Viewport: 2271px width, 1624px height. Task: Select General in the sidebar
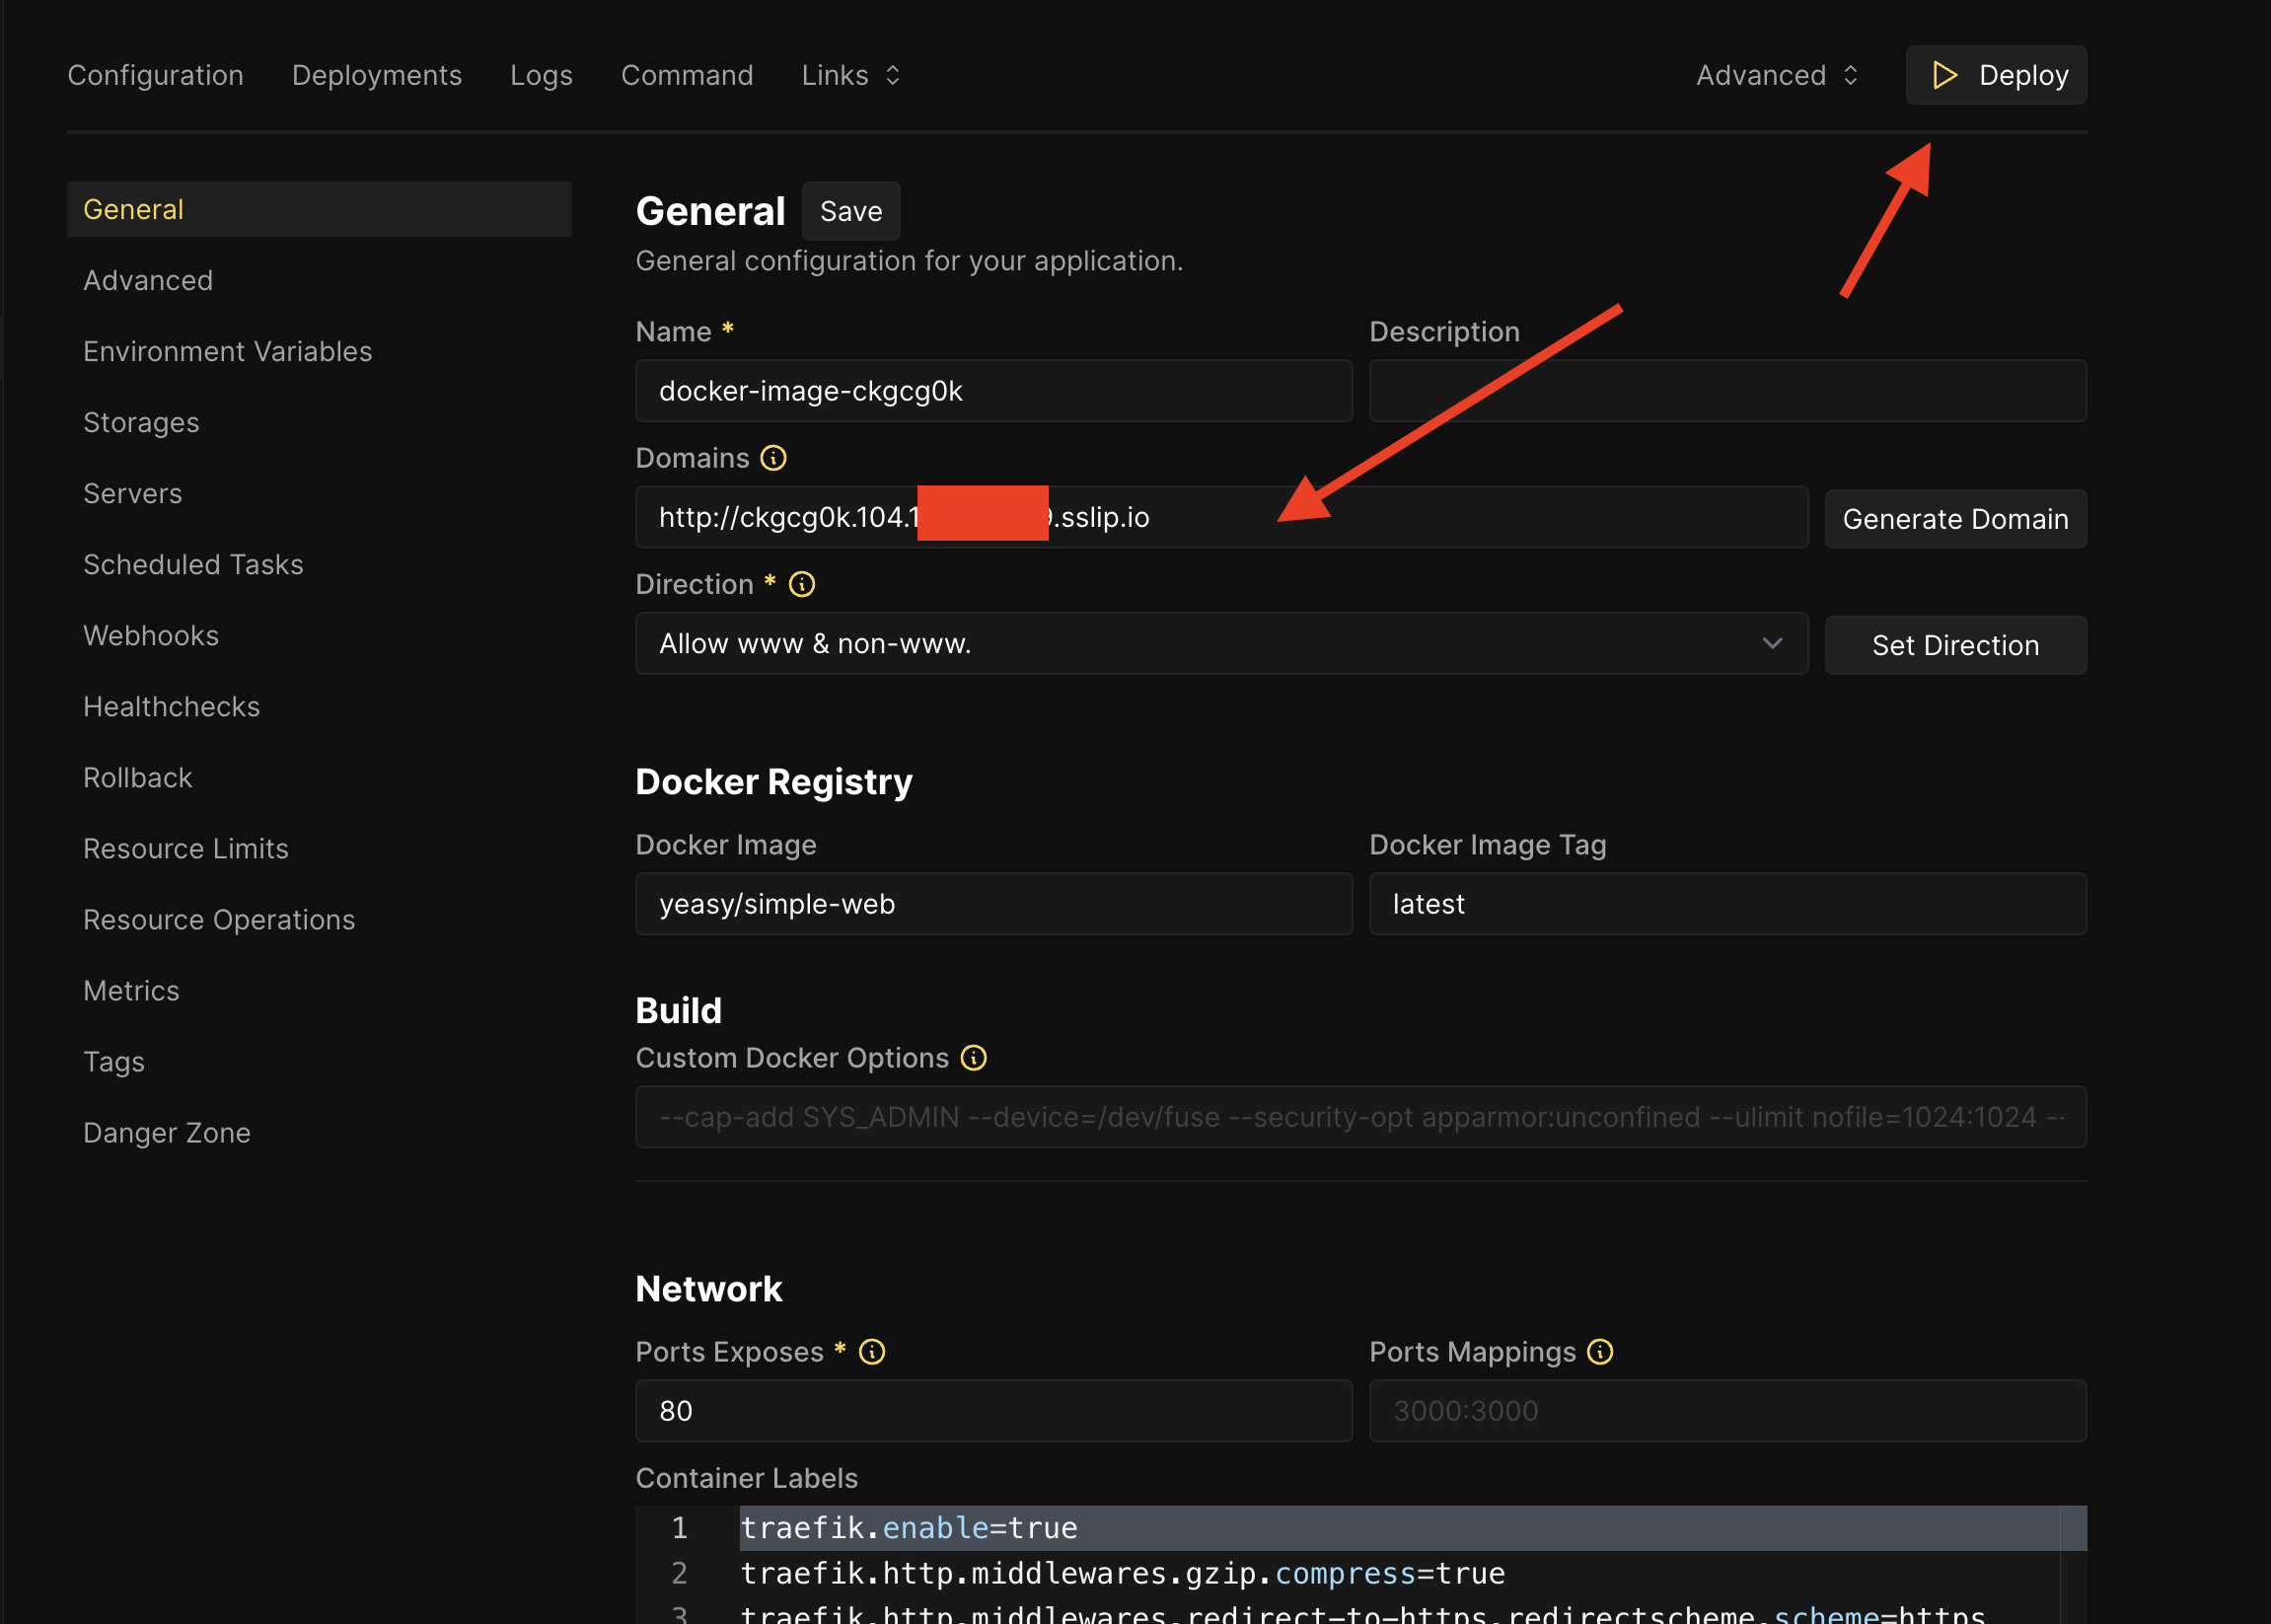[319, 209]
